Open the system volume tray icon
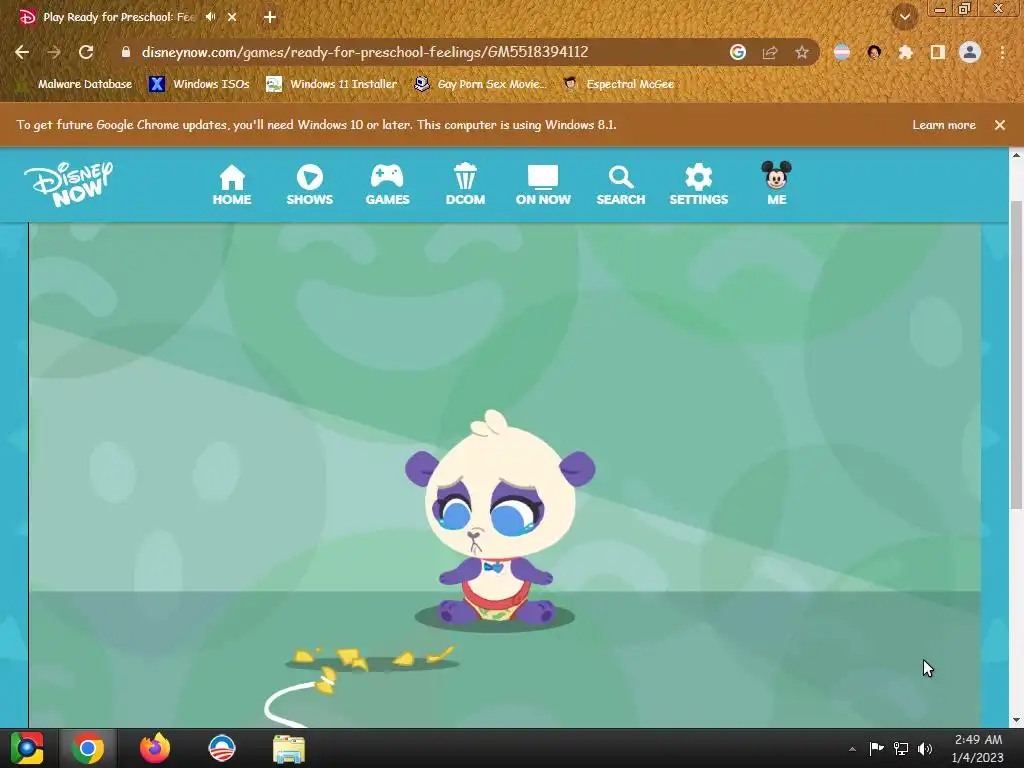1024x768 pixels. [925, 748]
